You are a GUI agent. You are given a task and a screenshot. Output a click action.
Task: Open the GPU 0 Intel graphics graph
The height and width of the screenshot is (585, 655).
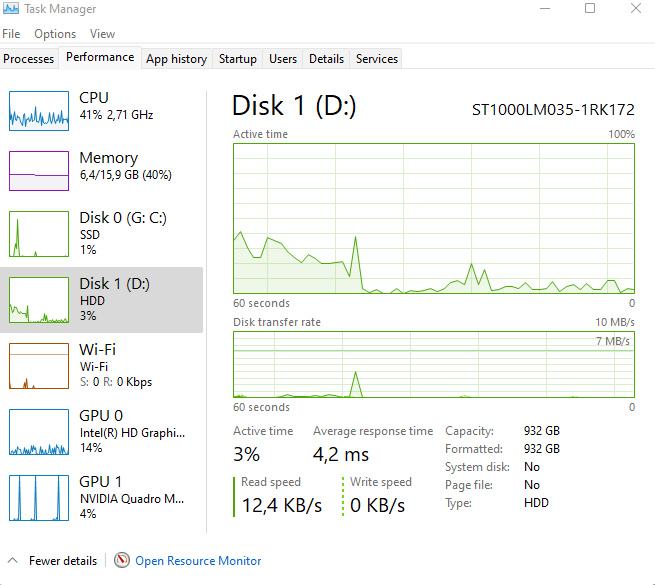coord(39,431)
